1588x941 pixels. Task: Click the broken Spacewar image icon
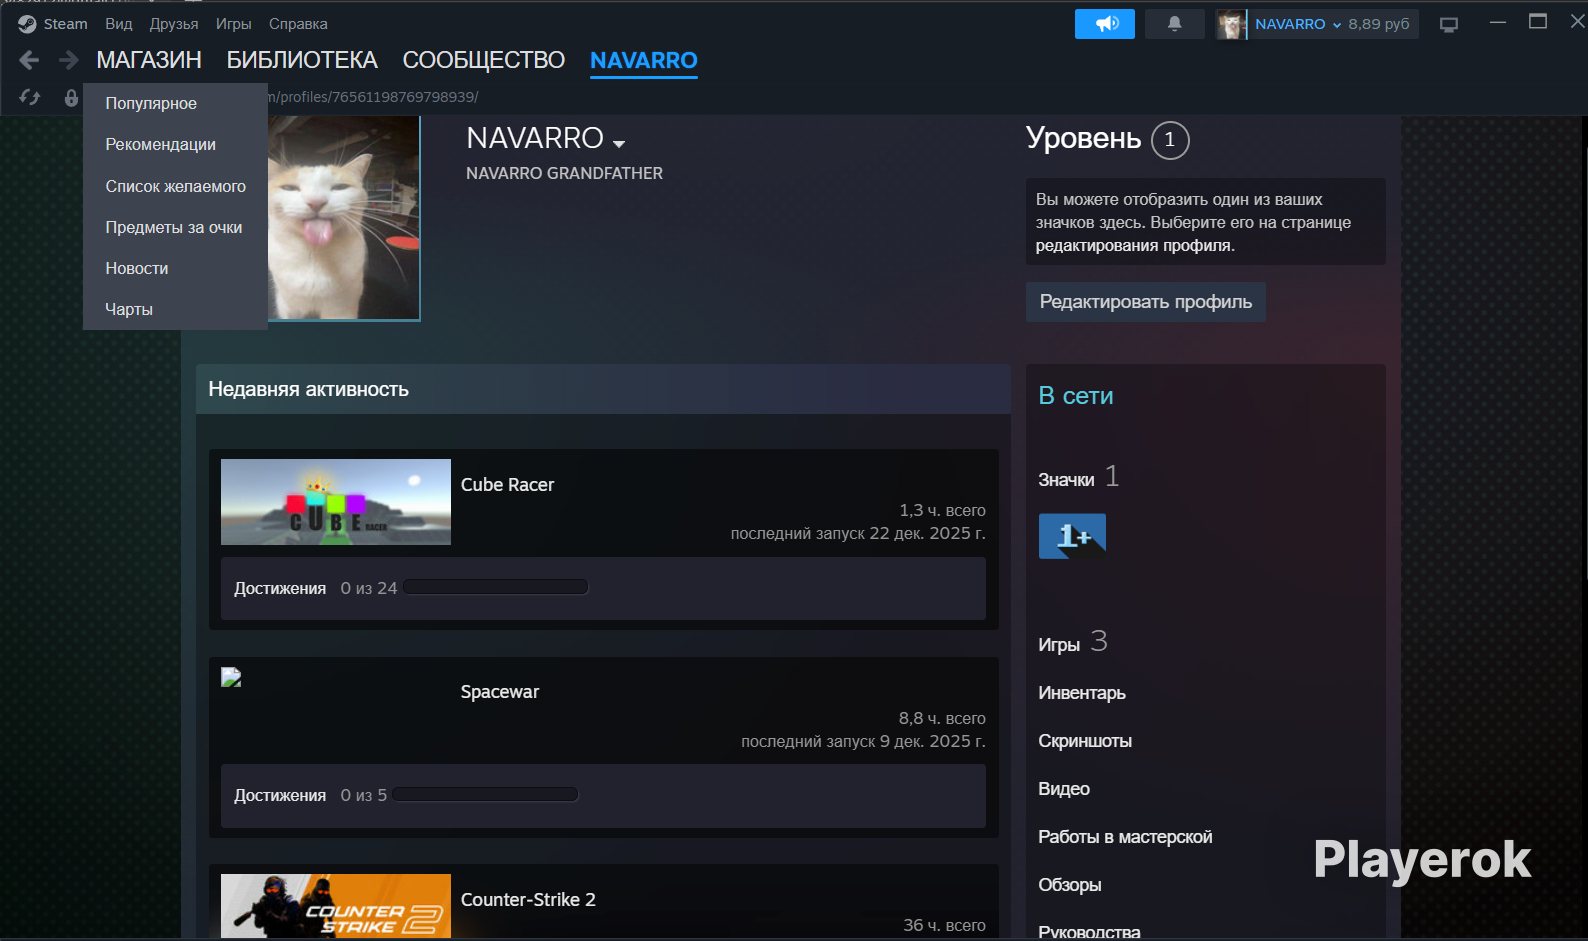click(x=231, y=677)
